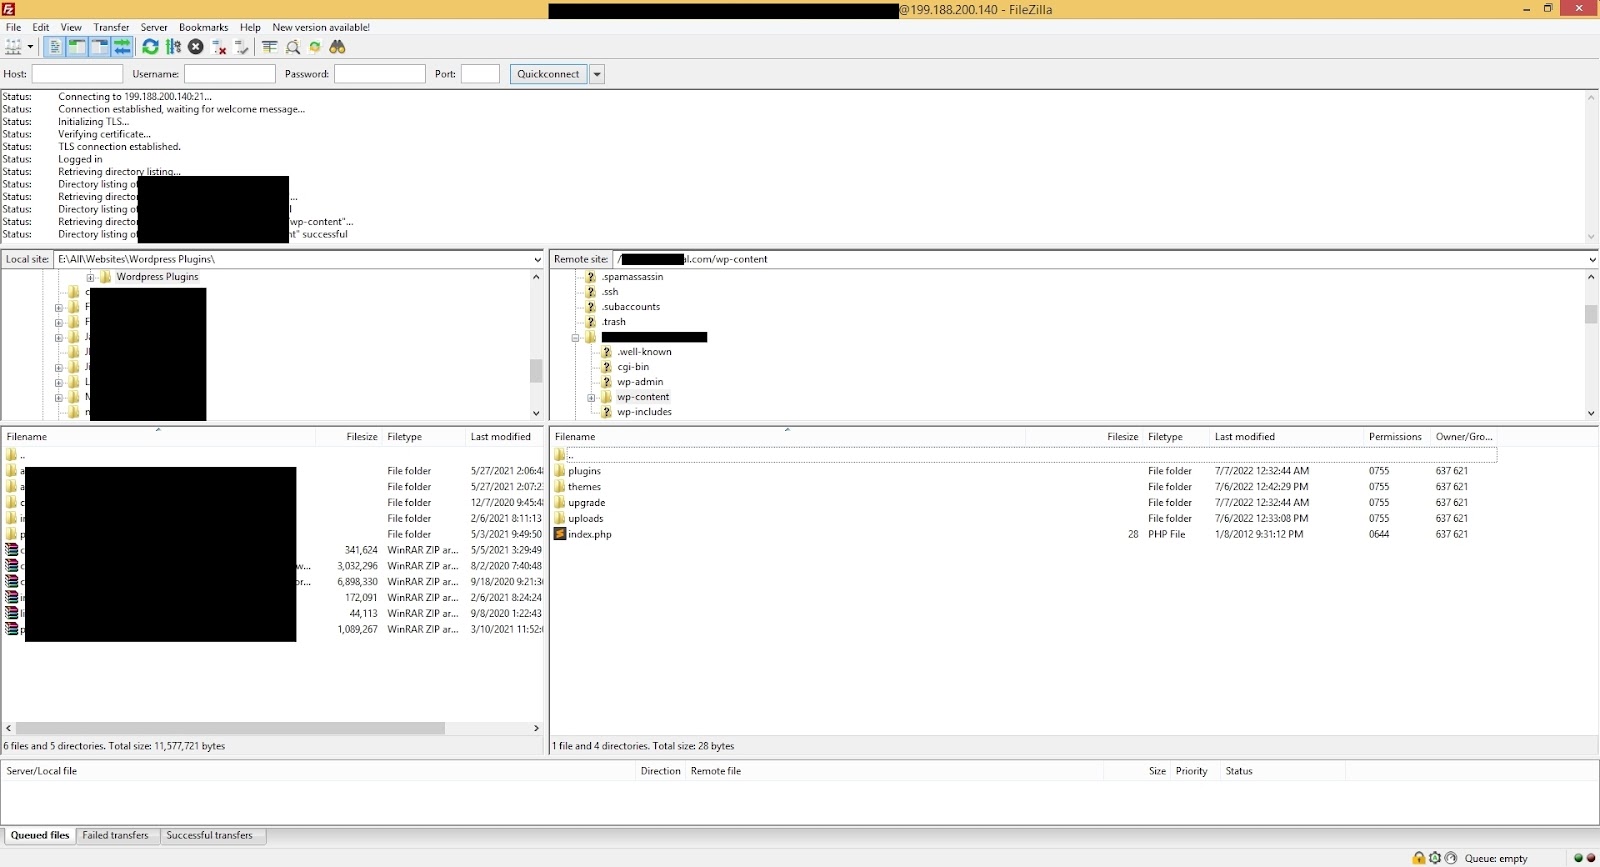The image size is (1600, 867).
Task: Select the .trash remote folder
Action: click(x=614, y=322)
